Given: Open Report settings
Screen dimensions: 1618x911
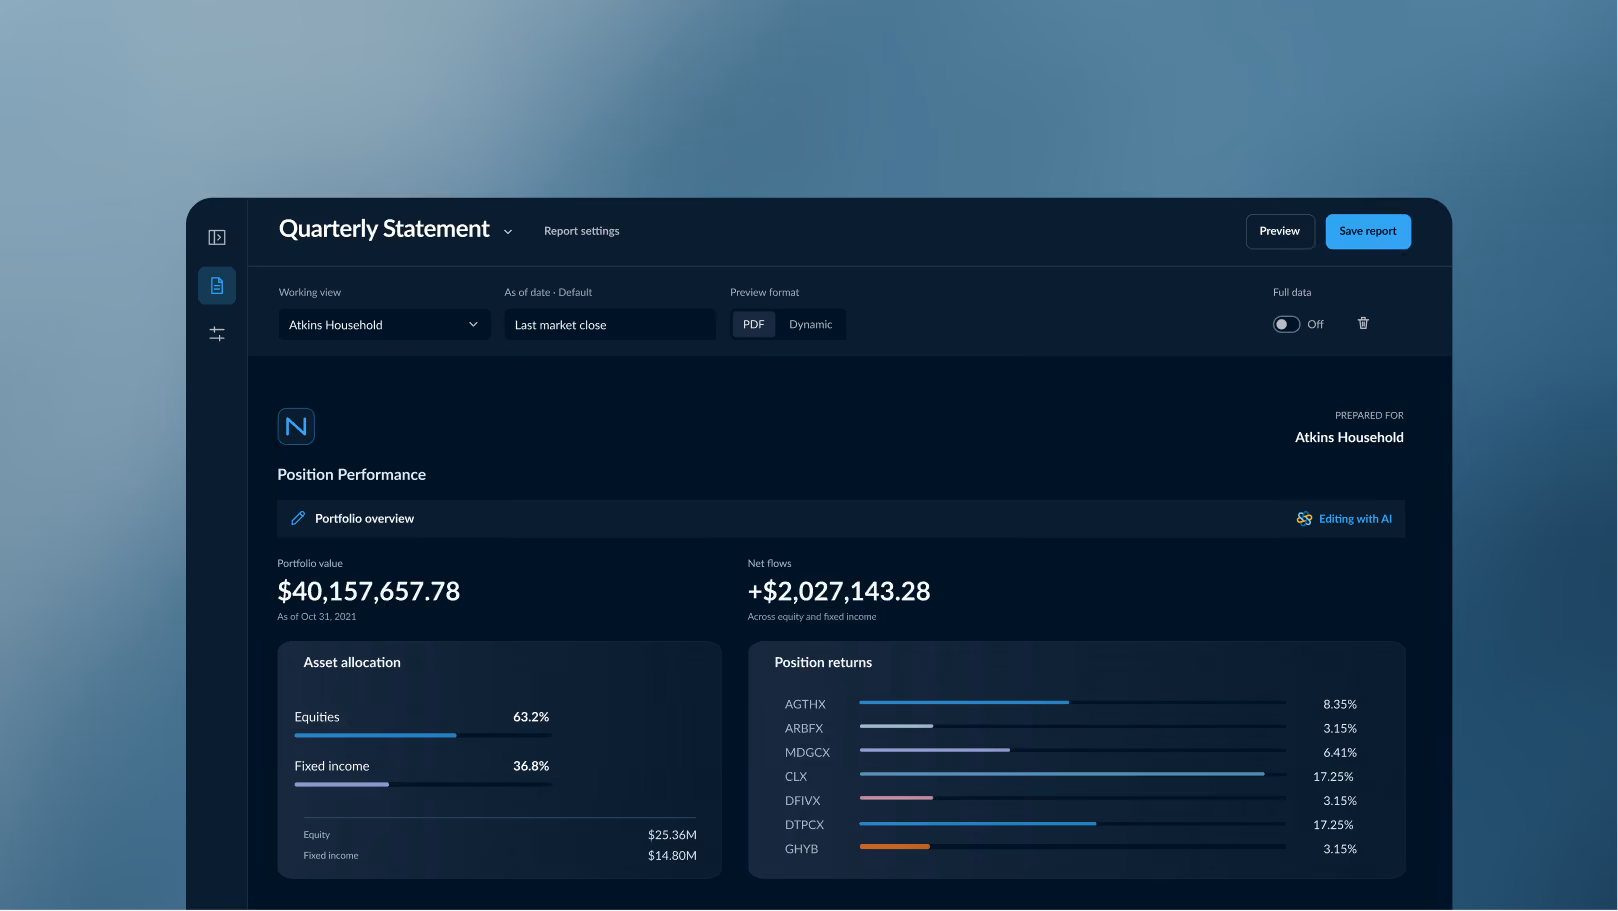Looking at the screenshot, I should point(582,231).
